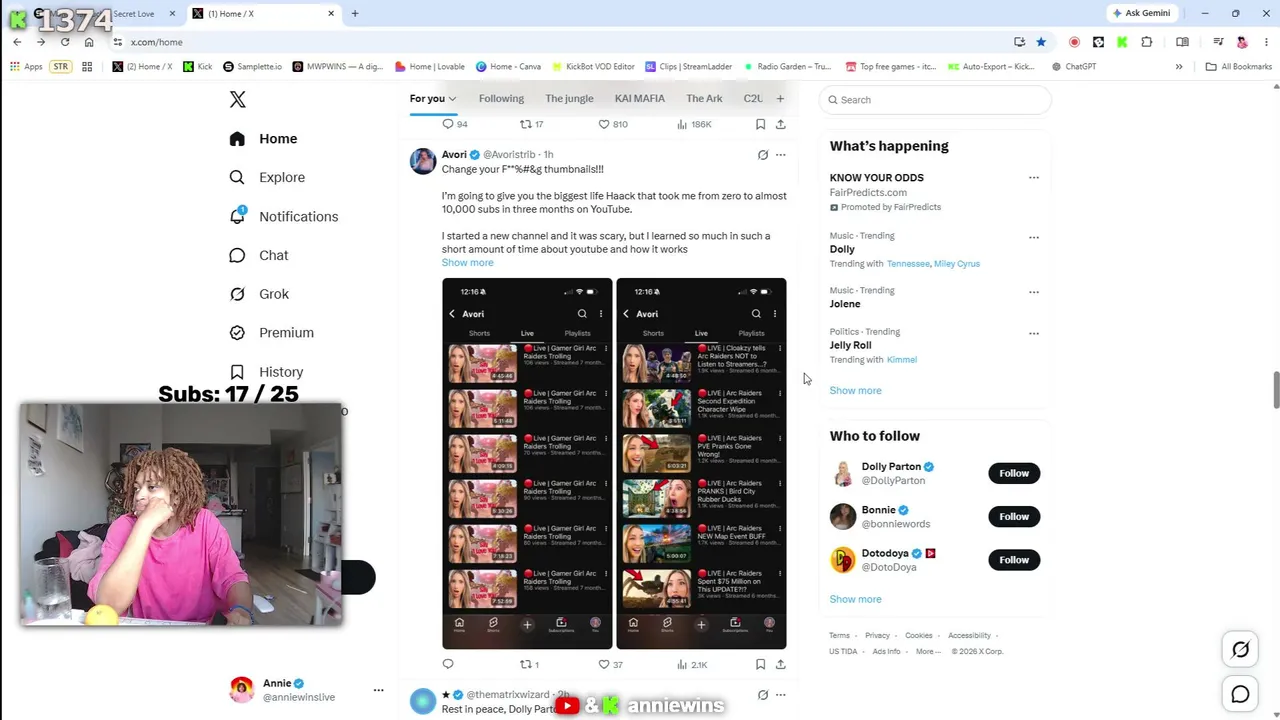Open Explore in the X sidebar
1280x720 pixels.
[x=267, y=177]
